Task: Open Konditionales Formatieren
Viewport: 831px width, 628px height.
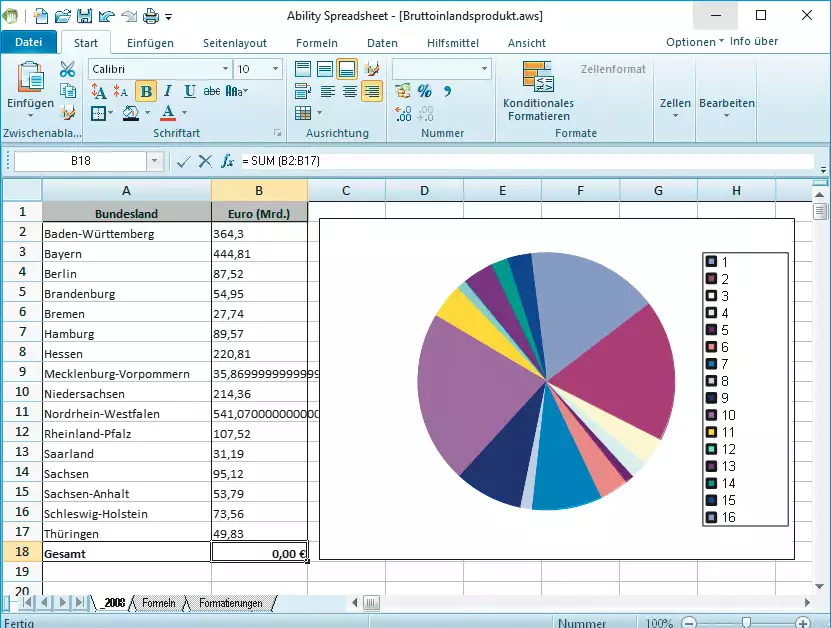Action: click(x=538, y=93)
